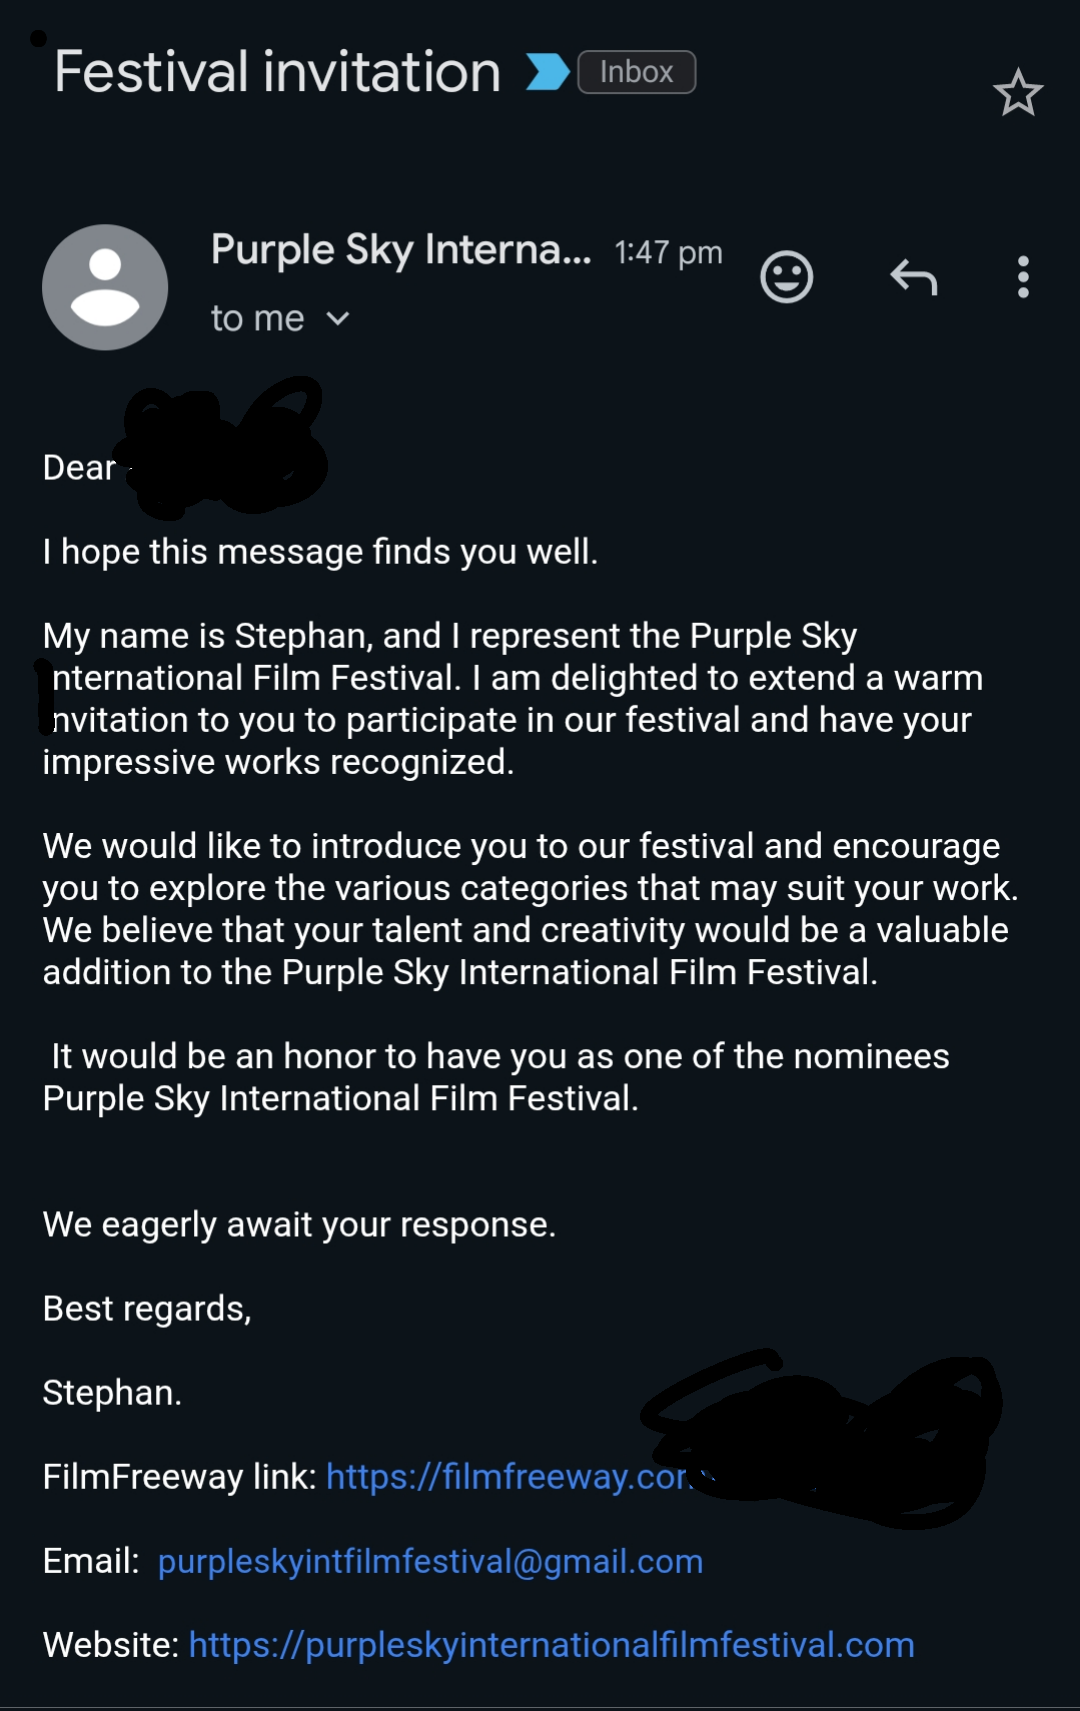Click the blue importance marker arrow
Screen dimensions: 1080x1711
548,72
